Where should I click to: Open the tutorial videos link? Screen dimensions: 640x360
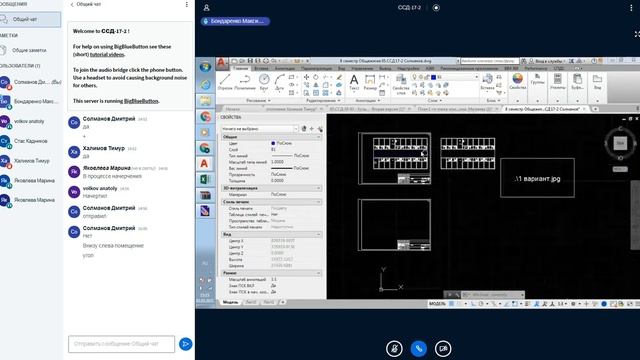click(107, 54)
